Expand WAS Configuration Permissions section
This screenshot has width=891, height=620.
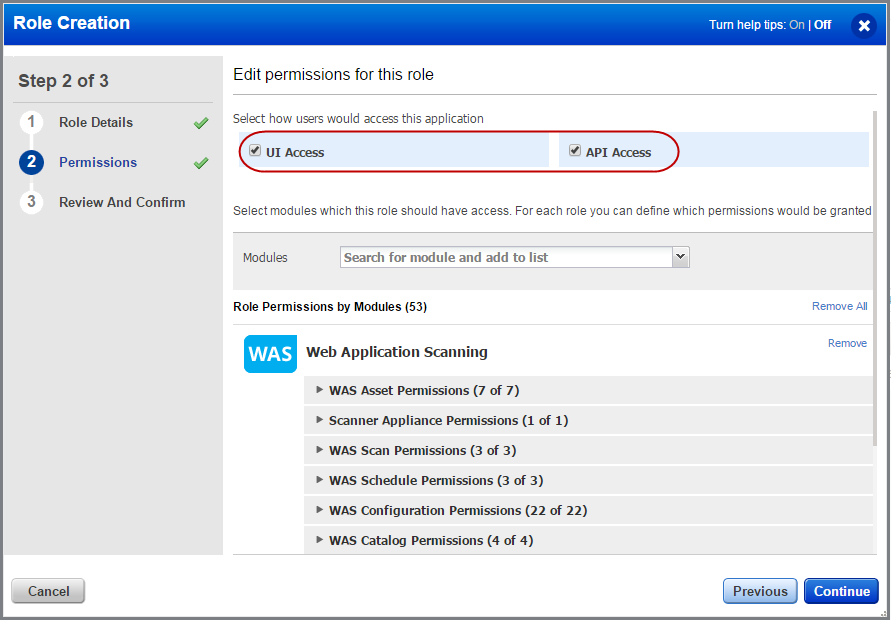click(320, 510)
